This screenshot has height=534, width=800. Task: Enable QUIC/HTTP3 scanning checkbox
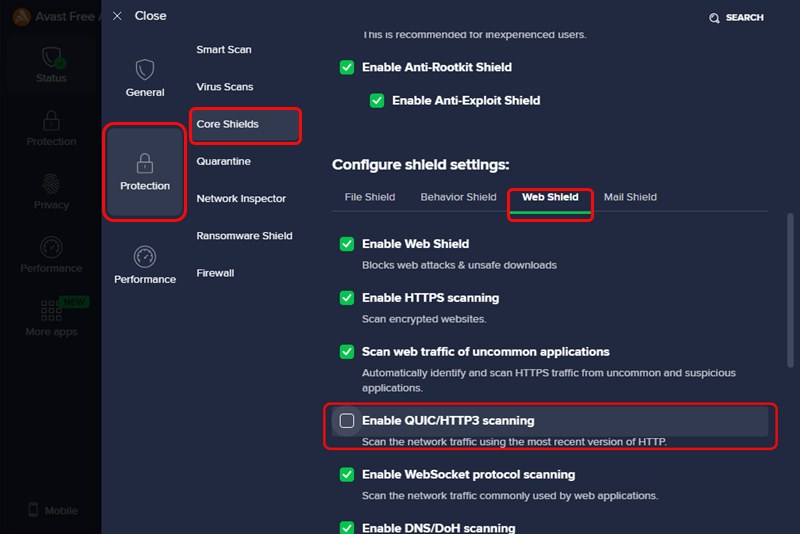(x=347, y=421)
